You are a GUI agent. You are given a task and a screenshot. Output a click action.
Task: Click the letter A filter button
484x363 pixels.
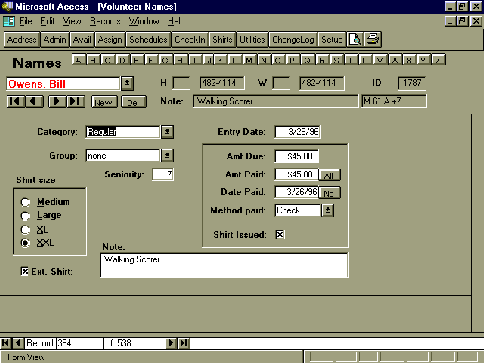[78, 60]
